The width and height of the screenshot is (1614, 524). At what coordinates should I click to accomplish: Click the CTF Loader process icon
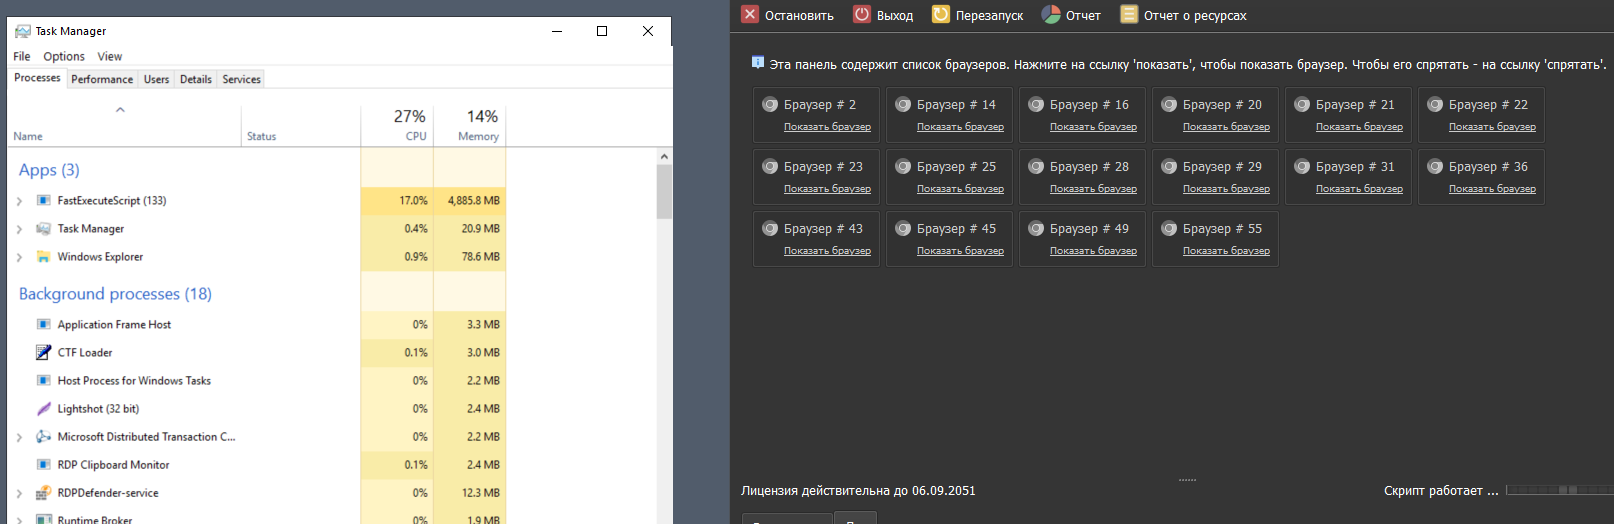coord(43,353)
